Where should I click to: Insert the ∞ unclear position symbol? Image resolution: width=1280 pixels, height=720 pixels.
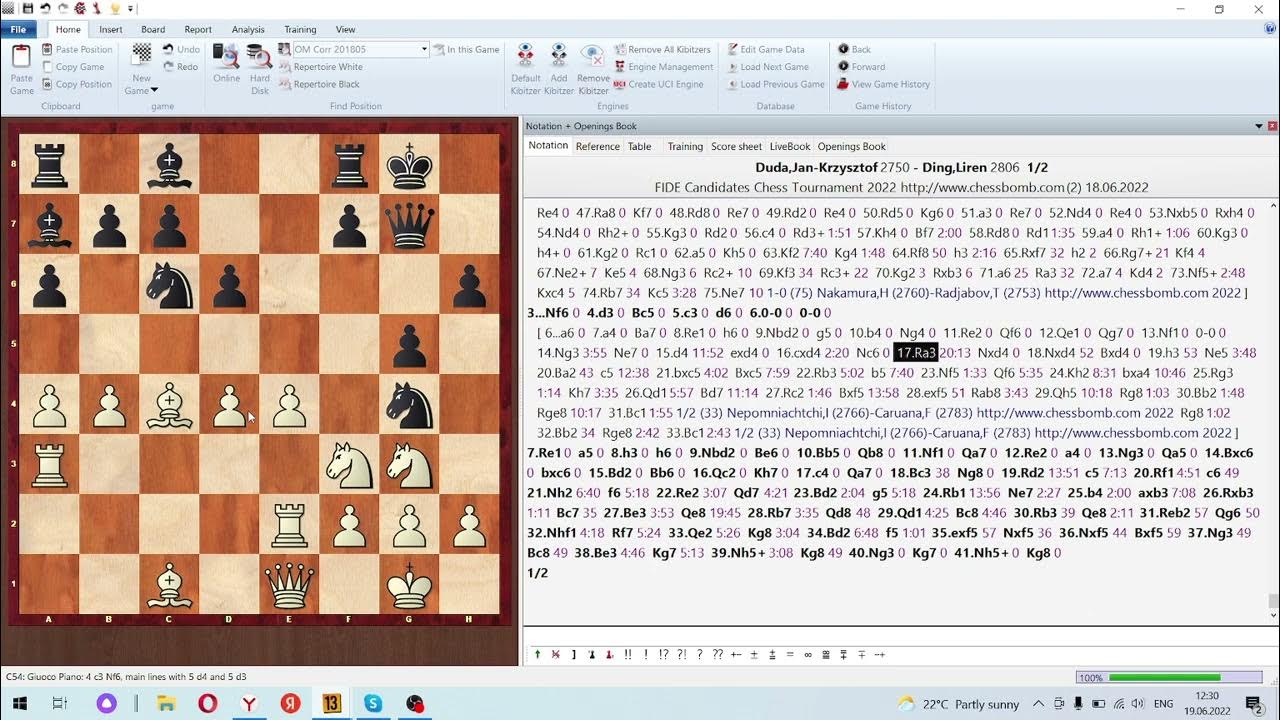808,654
